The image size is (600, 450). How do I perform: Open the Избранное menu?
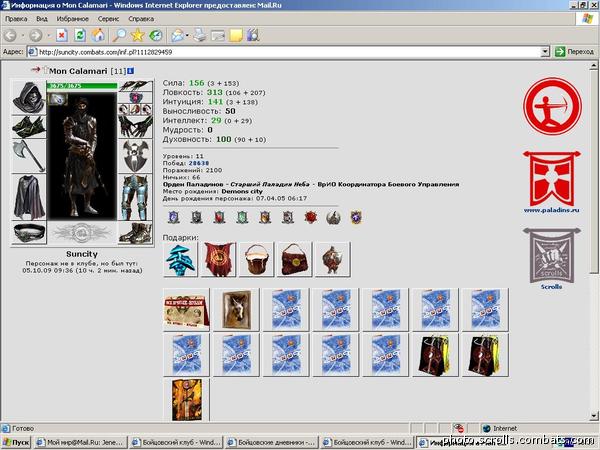click(72, 19)
